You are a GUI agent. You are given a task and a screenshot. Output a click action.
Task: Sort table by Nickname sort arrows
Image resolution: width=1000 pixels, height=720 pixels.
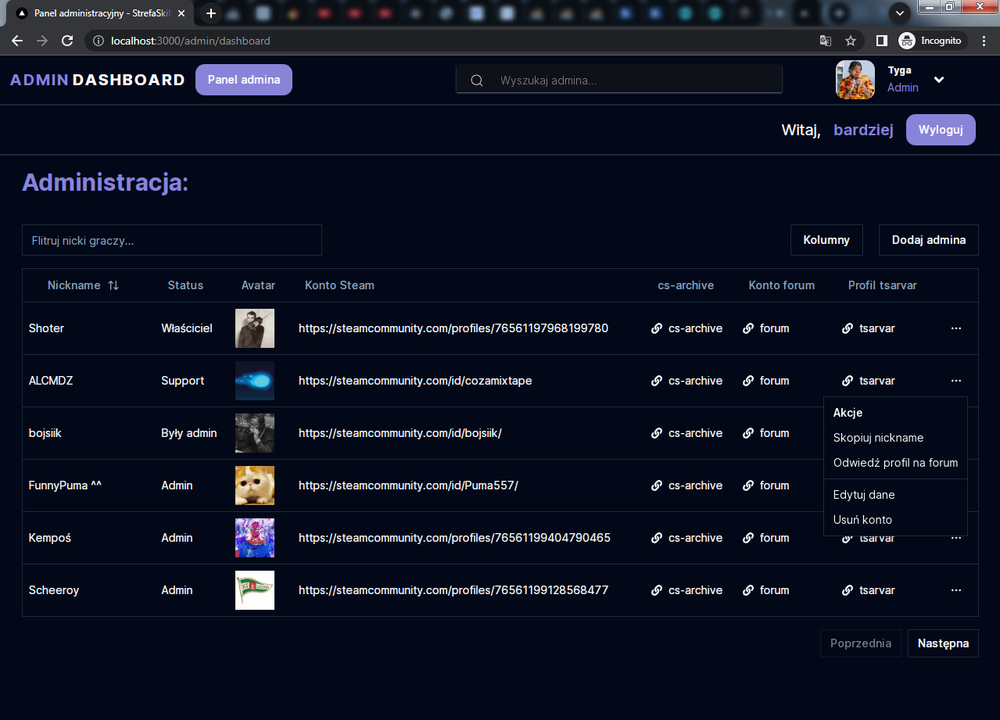(x=114, y=285)
